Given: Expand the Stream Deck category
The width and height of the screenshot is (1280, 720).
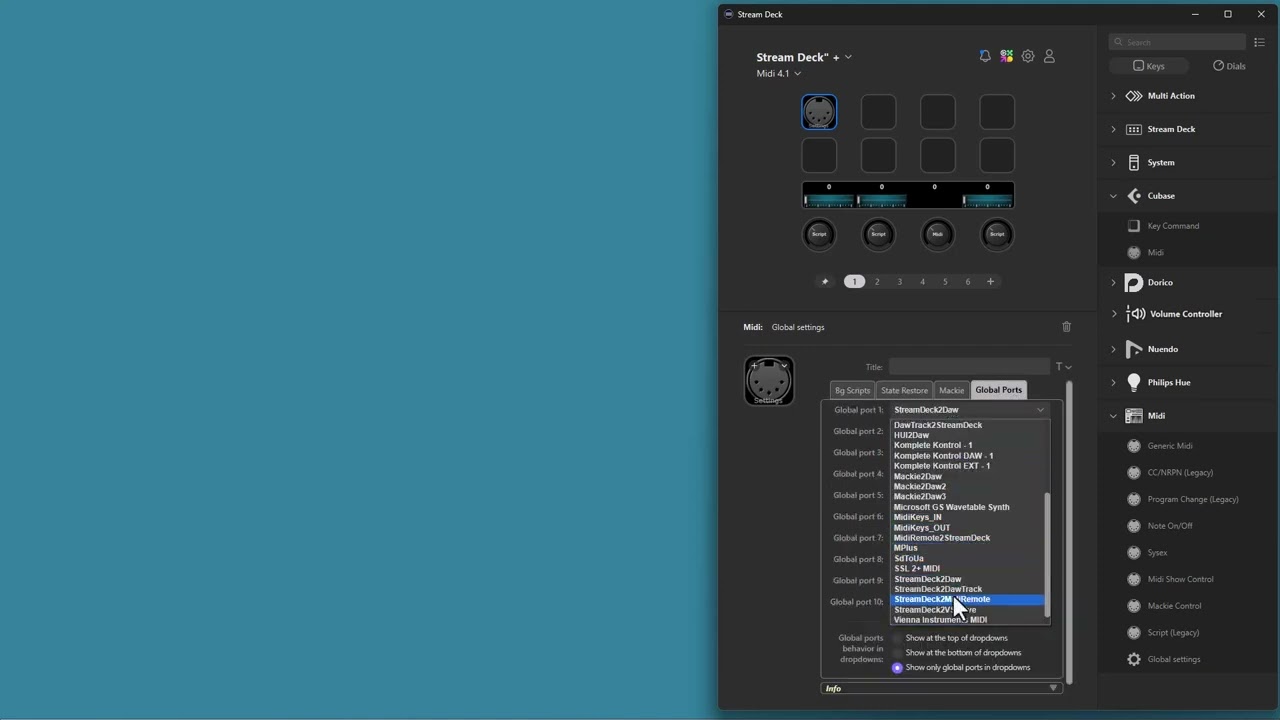Looking at the screenshot, I should (x=1113, y=129).
